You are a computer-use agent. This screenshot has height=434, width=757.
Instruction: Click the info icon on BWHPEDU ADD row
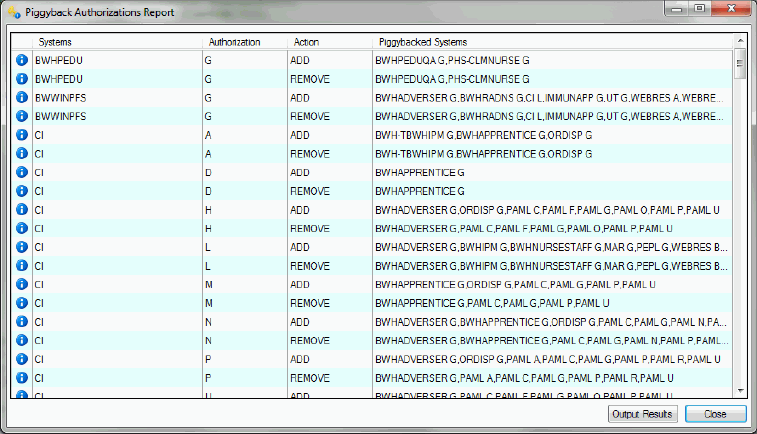(21, 61)
